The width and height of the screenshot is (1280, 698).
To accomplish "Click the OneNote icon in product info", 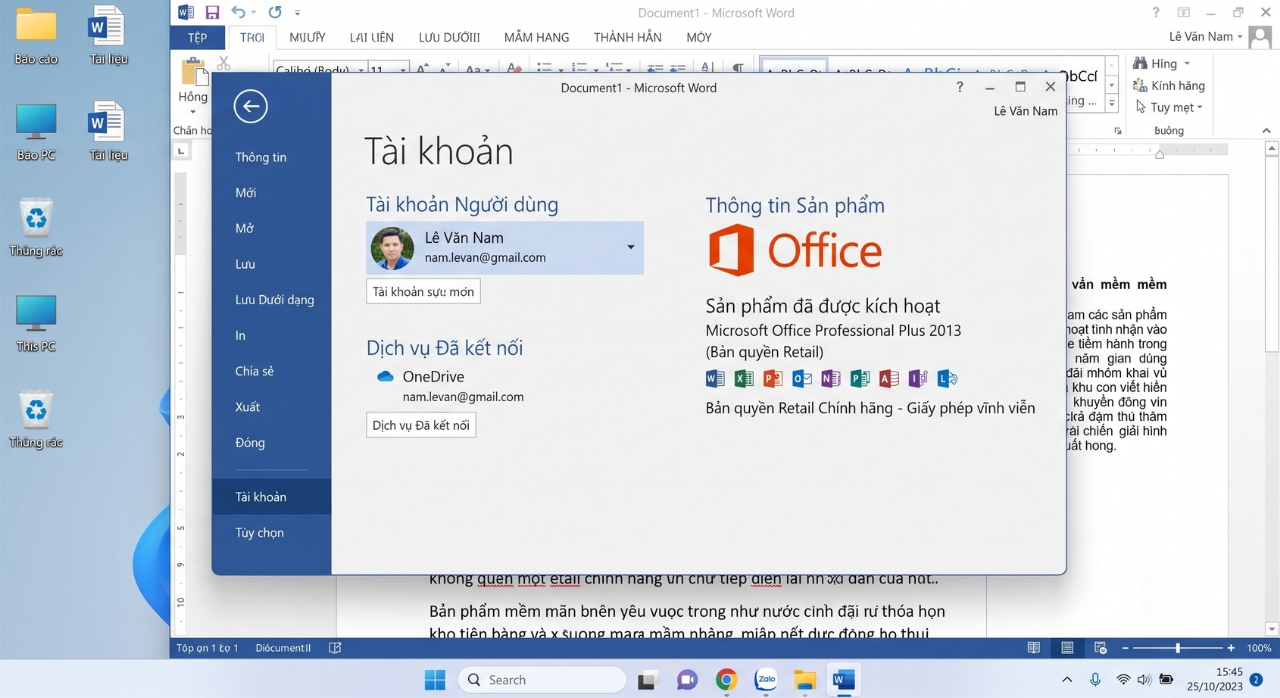I will pos(831,379).
